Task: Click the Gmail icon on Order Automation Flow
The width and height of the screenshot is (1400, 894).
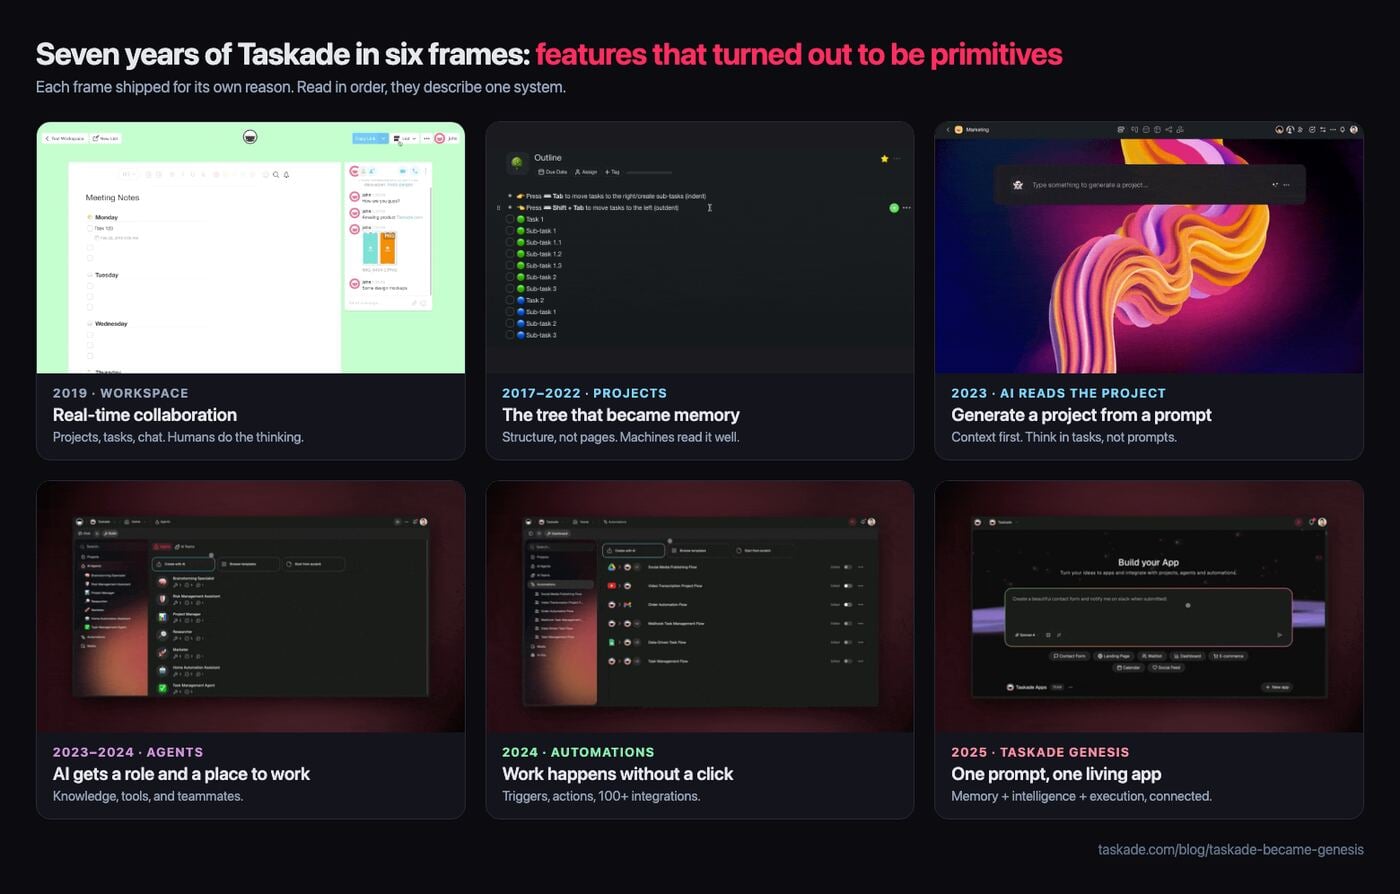Action: (627, 605)
